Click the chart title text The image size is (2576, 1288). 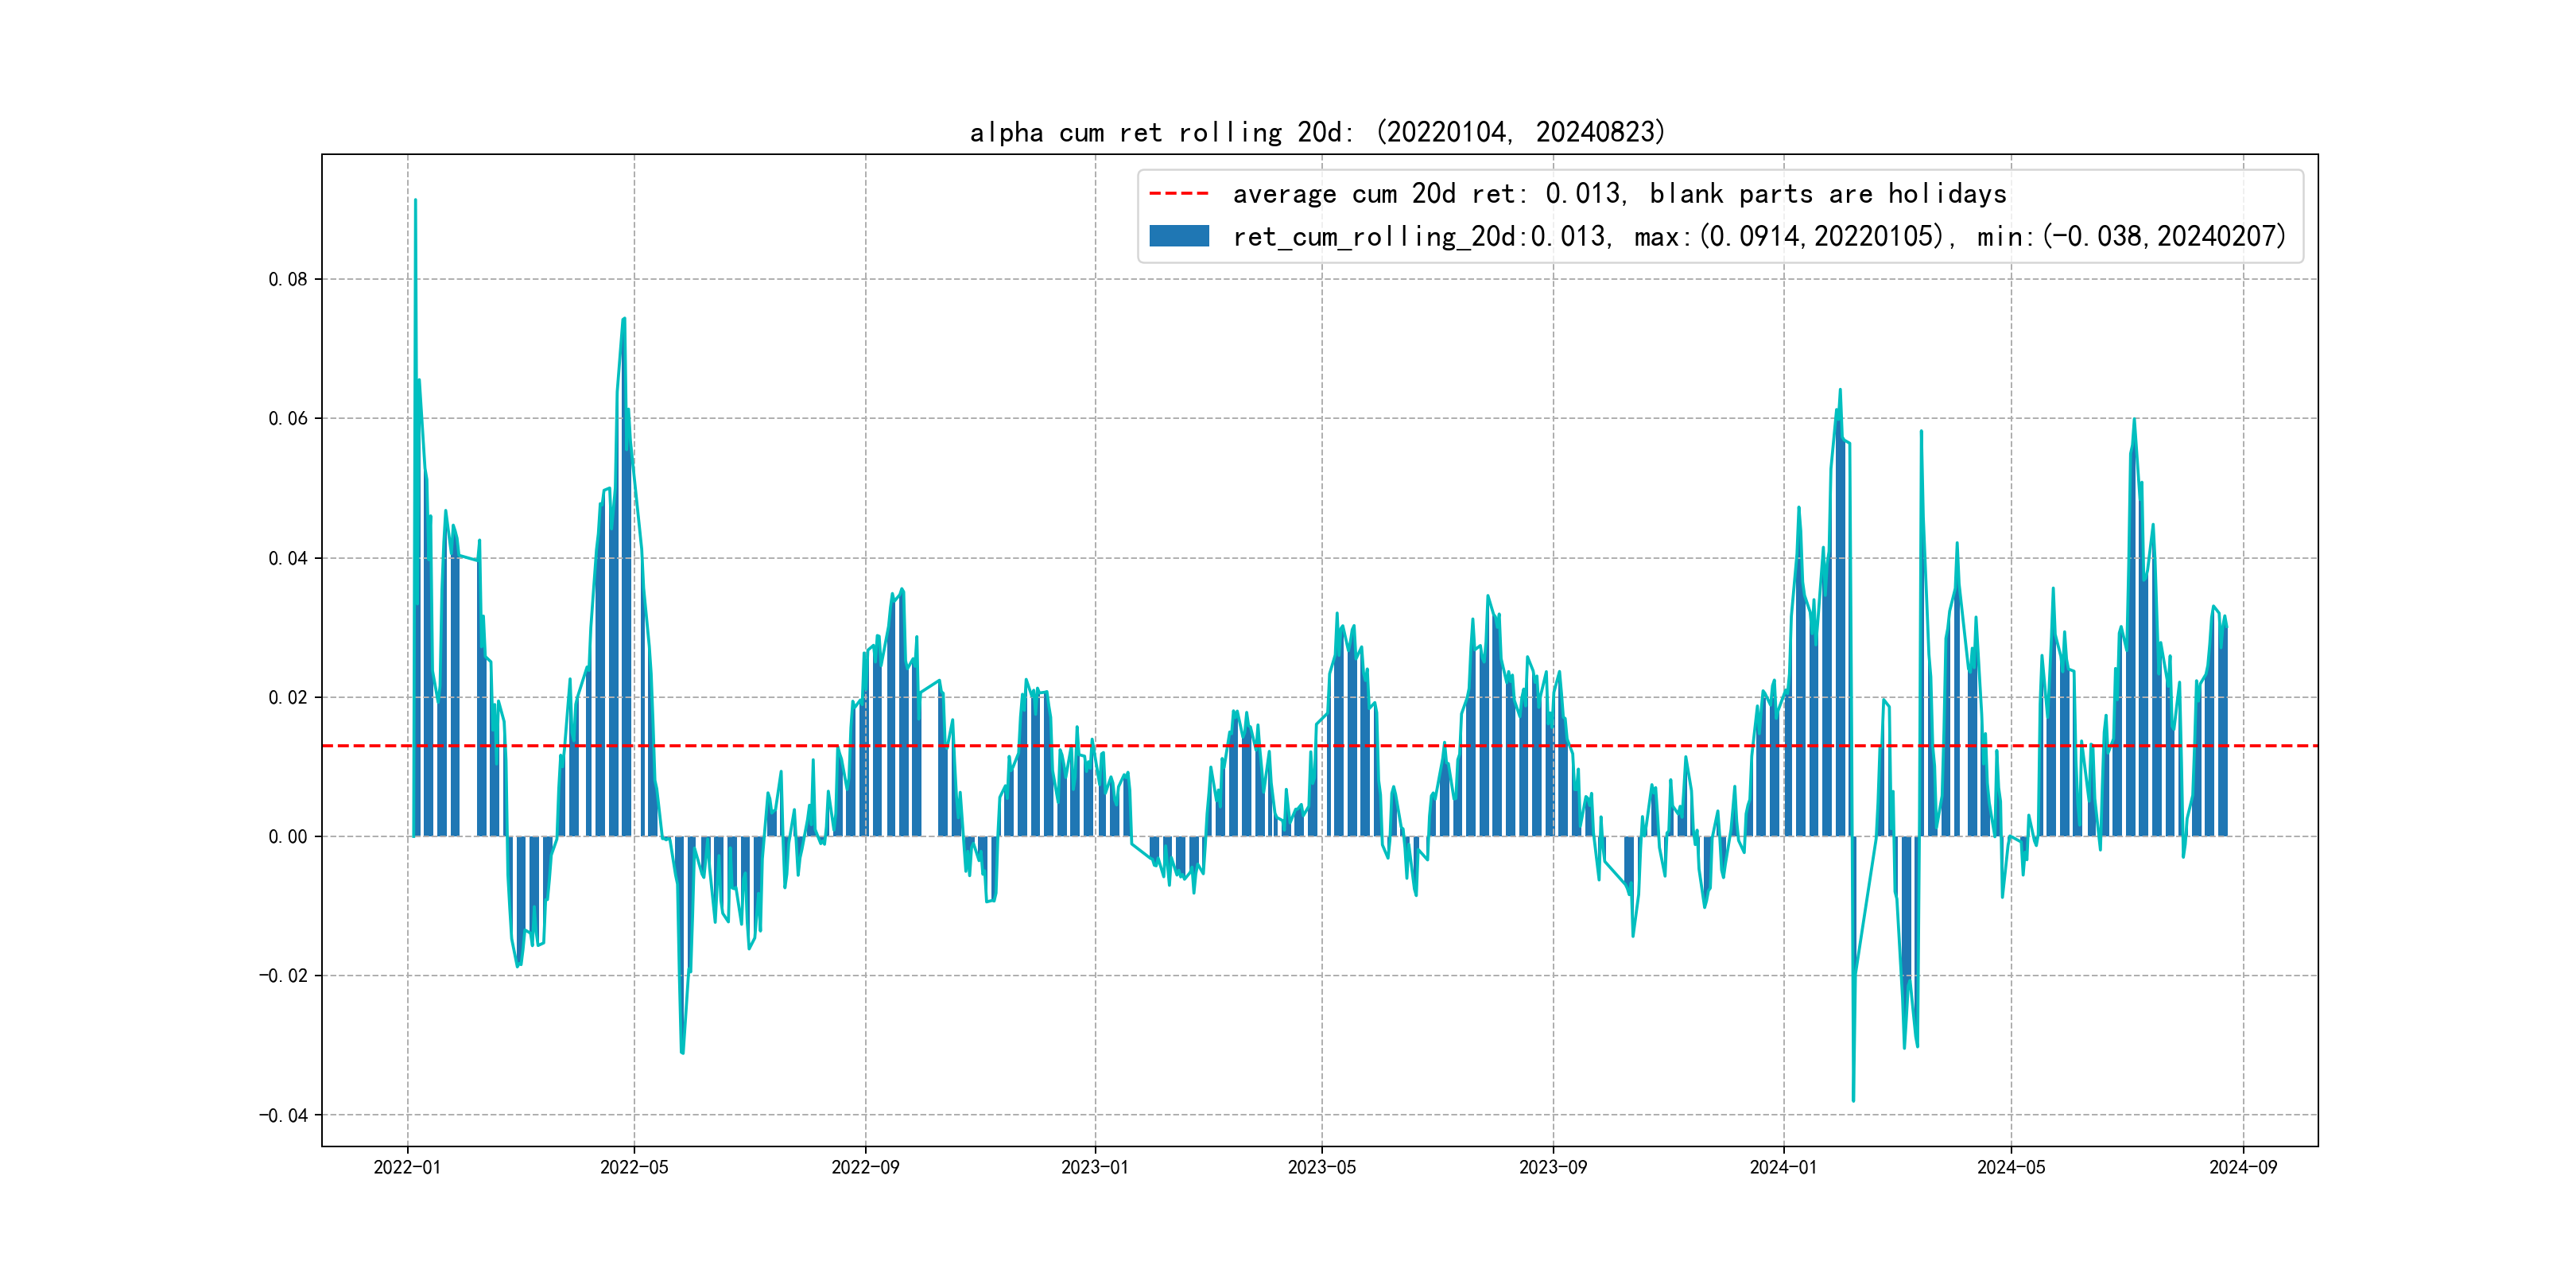(1317, 132)
